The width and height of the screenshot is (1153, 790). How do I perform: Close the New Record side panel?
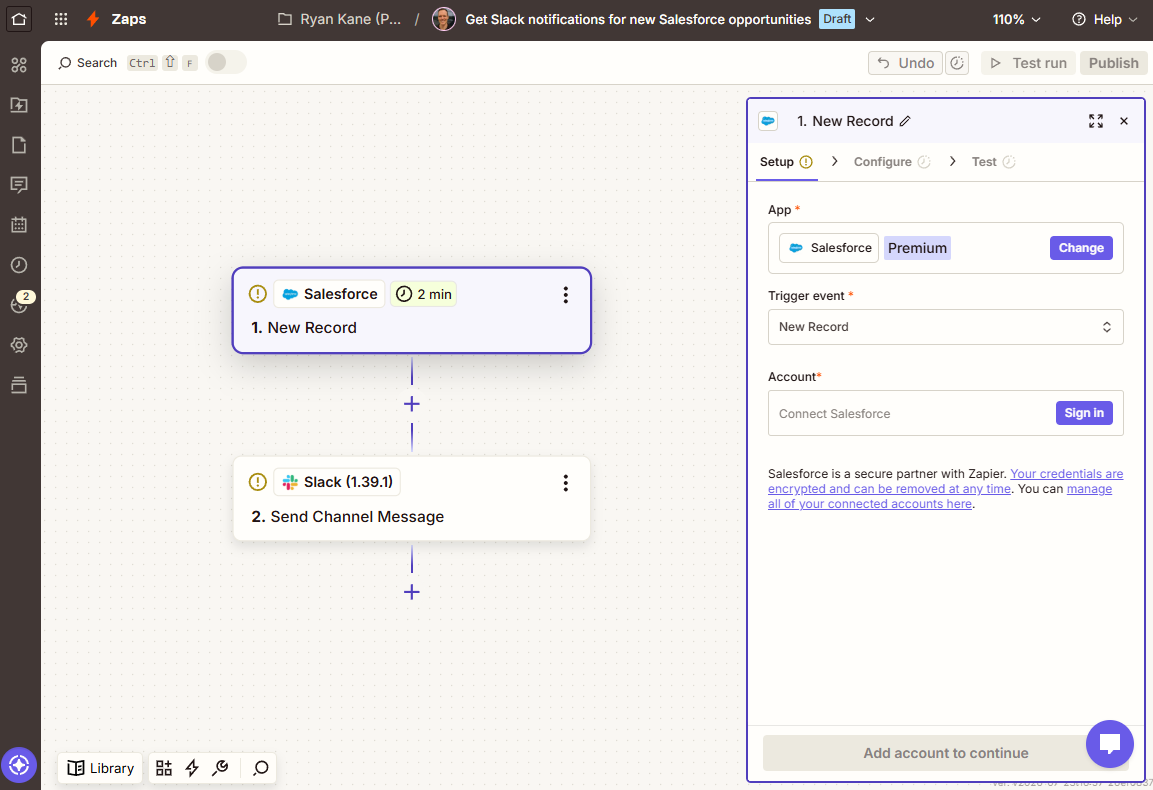1124,121
